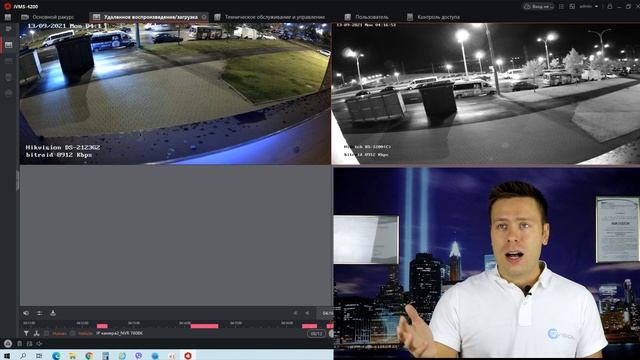Open Windows taskbar search
The width and height of the screenshot is (640, 360).
pos(23,356)
